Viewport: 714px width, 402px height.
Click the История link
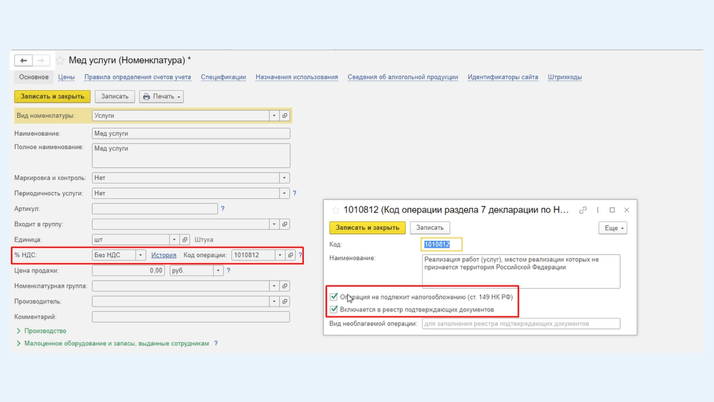[x=163, y=255]
